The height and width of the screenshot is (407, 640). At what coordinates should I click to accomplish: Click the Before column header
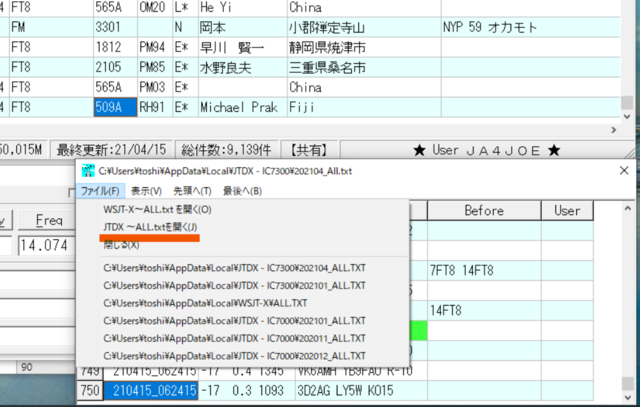click(484, 211)
